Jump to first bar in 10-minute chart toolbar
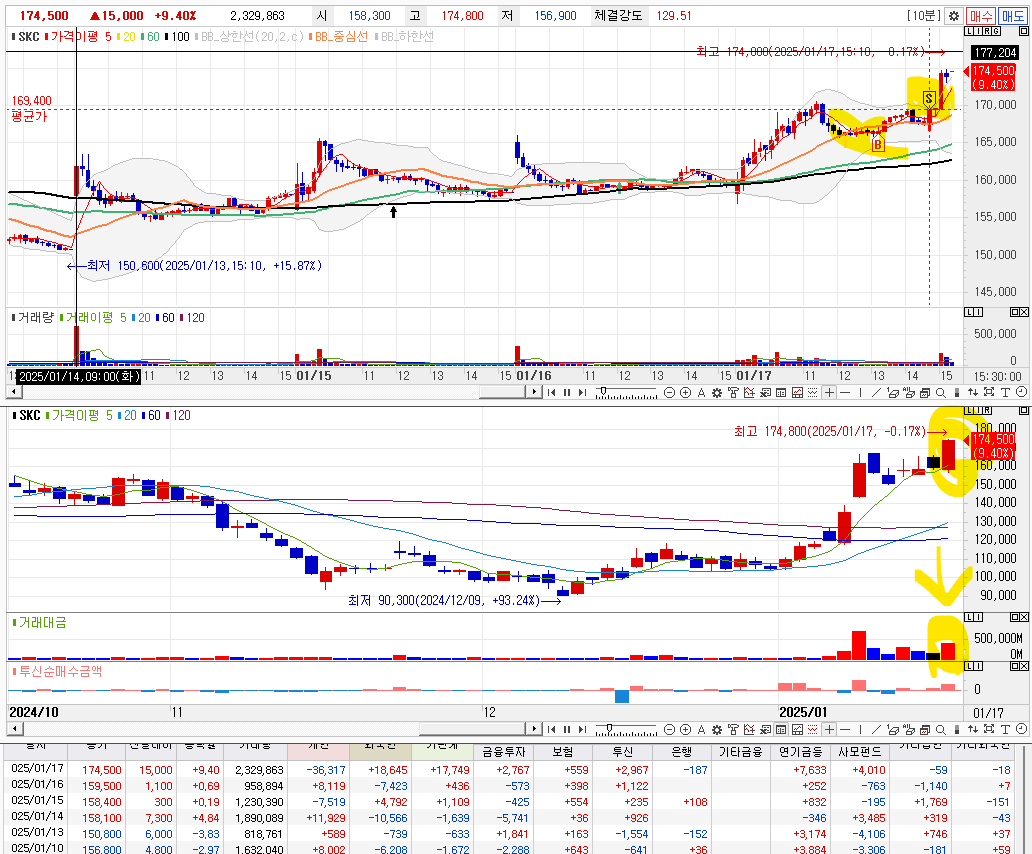 pos(552,393)
